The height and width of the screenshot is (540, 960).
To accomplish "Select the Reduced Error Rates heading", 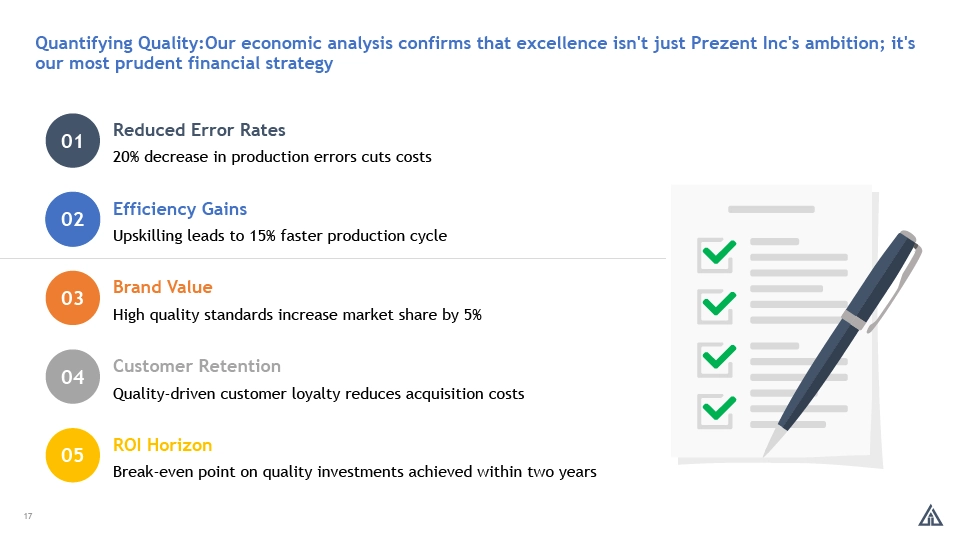I will (199, 130).
